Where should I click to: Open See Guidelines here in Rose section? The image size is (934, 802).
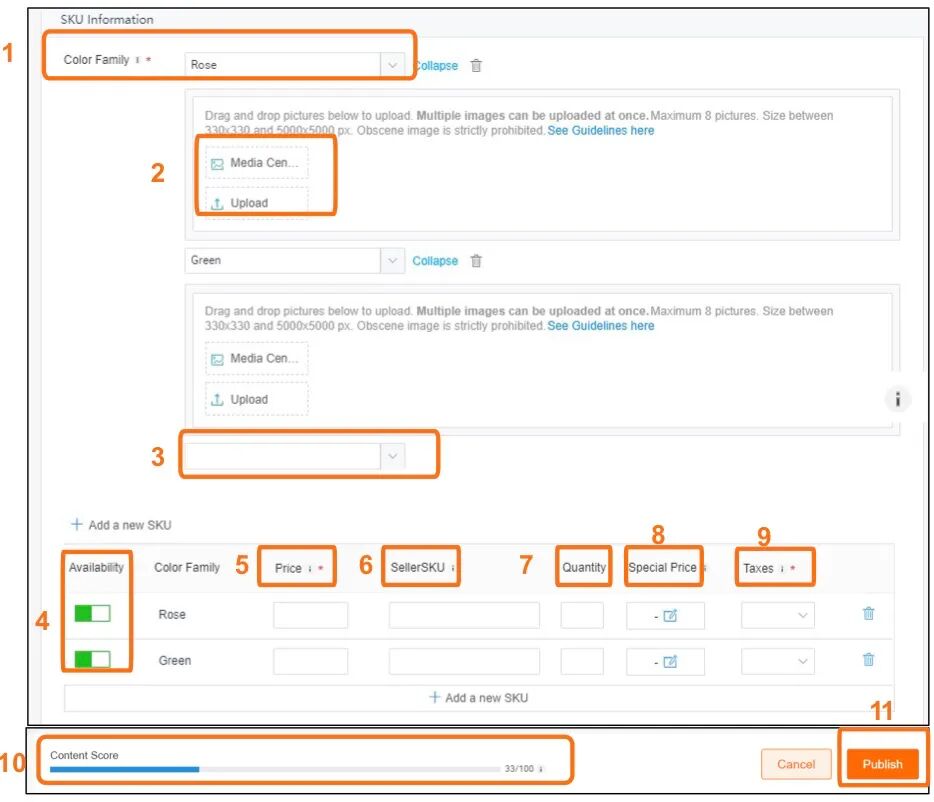pos(600,130)
